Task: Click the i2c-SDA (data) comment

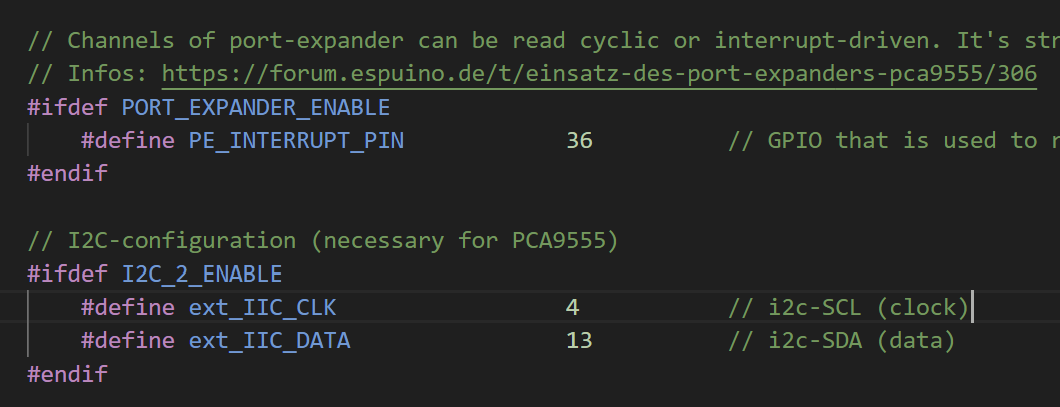Action: (x=842, y=341)
